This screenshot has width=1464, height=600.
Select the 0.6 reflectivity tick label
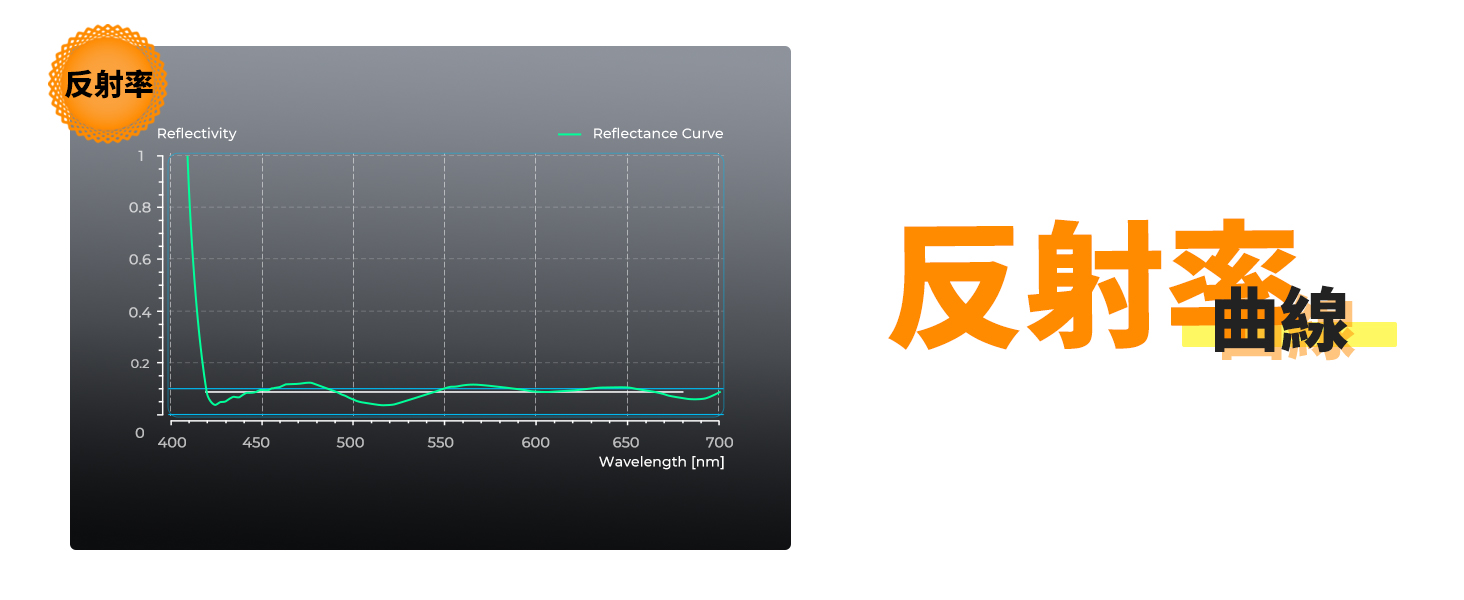(x=139, y=260)
